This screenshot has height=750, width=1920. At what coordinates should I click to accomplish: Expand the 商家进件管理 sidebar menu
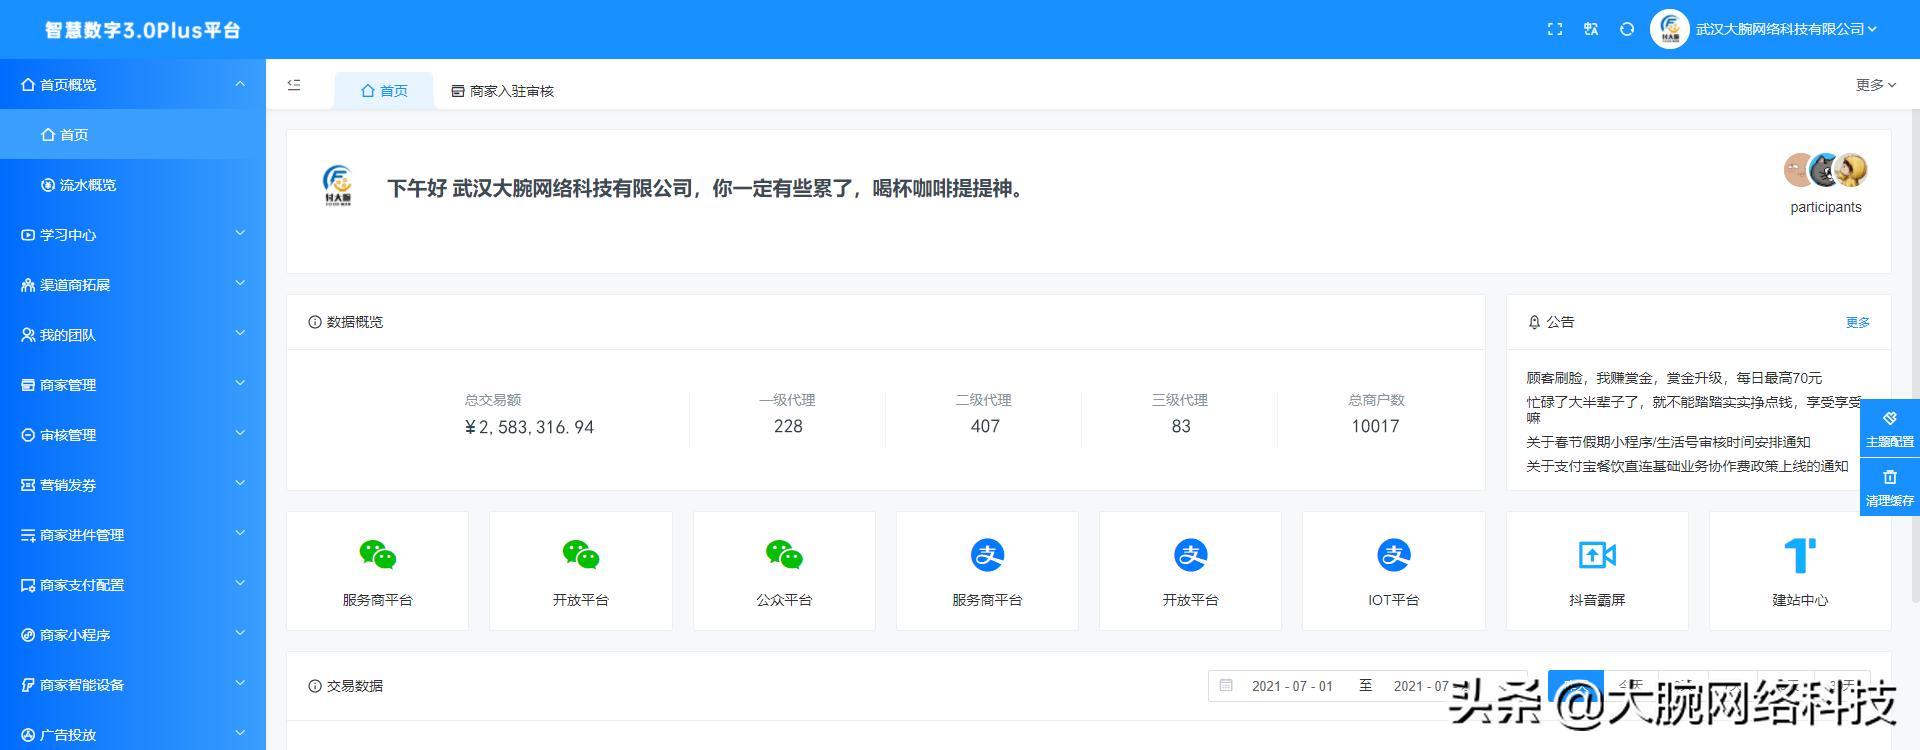(133, 535)
